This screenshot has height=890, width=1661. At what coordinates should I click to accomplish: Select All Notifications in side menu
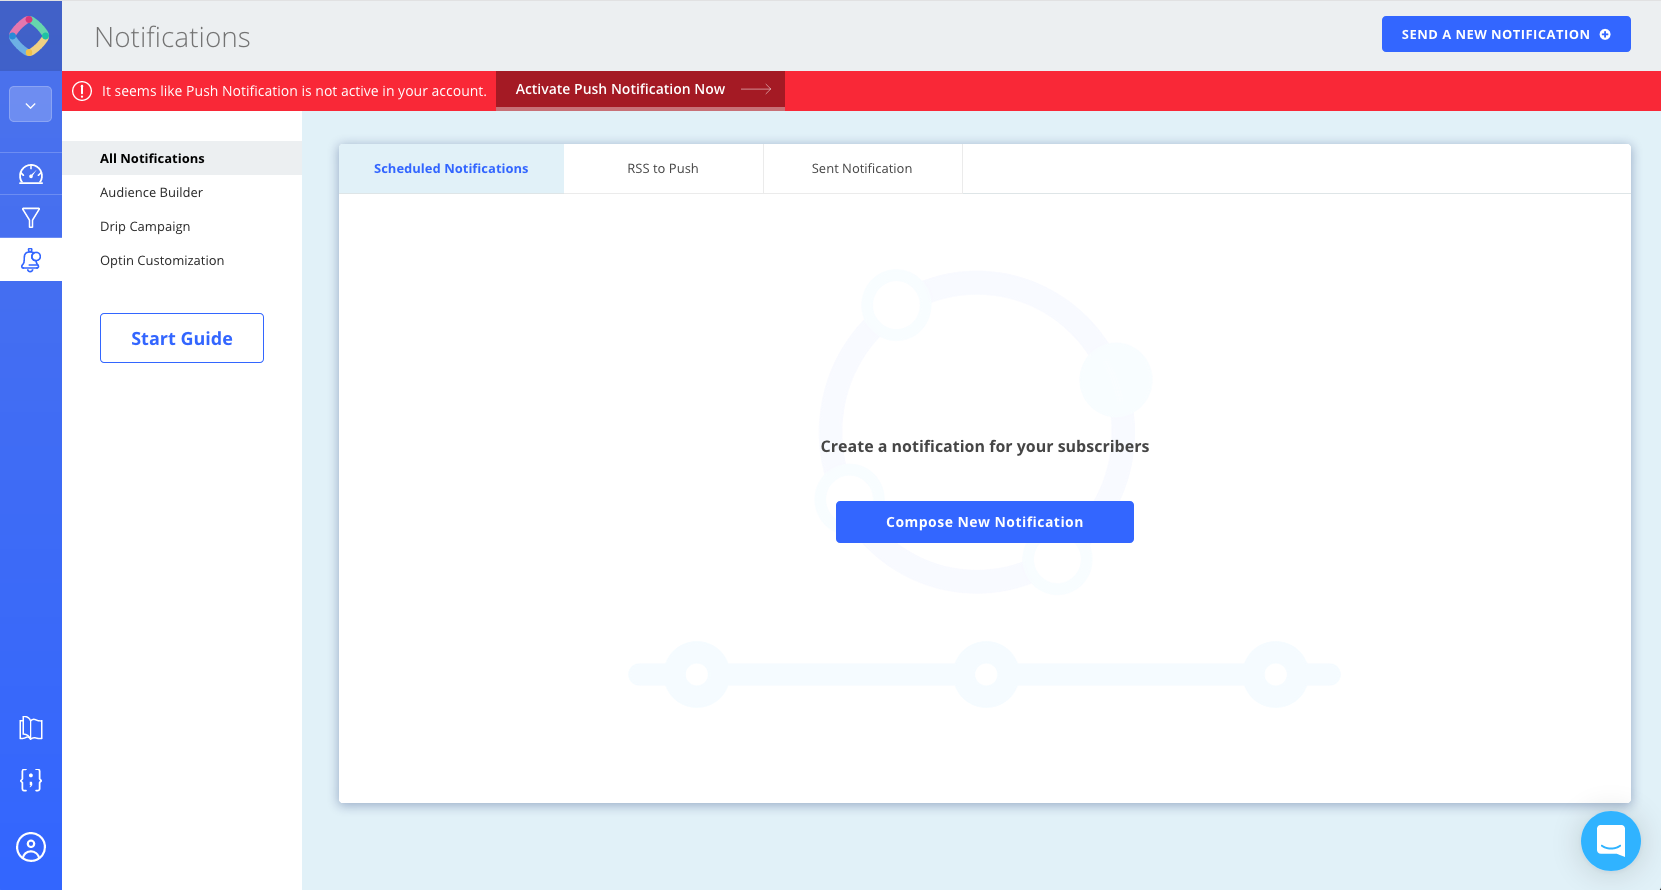(152, 158)
